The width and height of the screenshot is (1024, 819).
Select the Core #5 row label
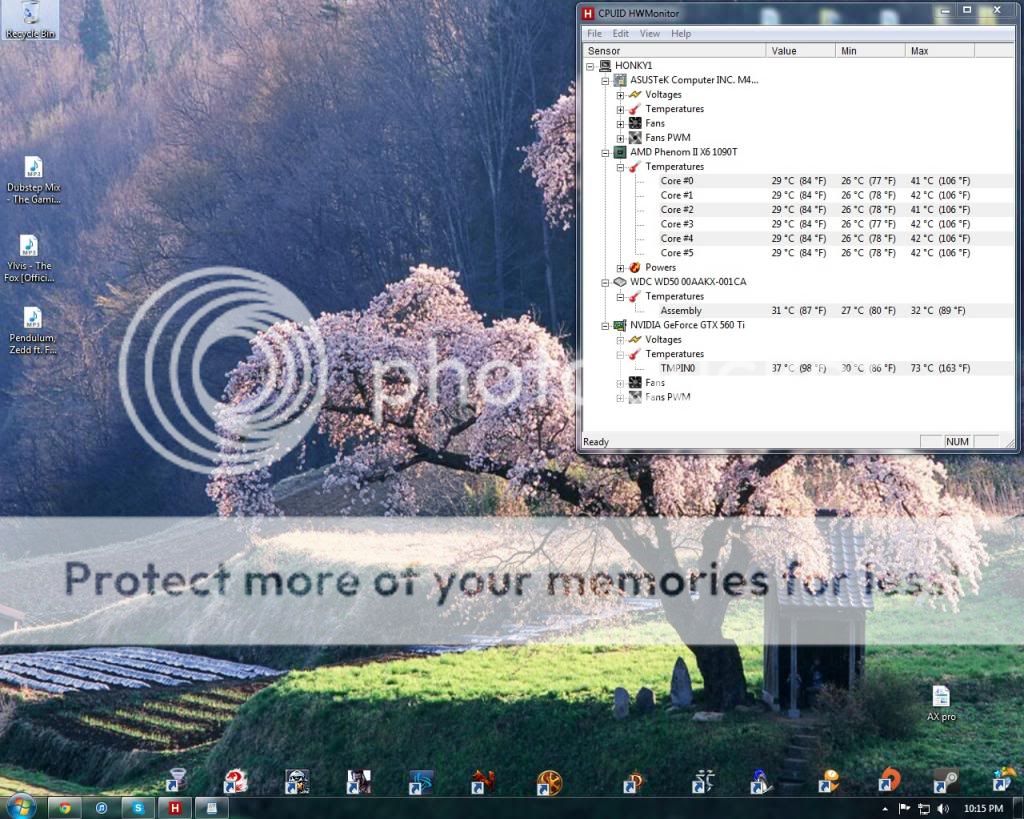[677, 253]
